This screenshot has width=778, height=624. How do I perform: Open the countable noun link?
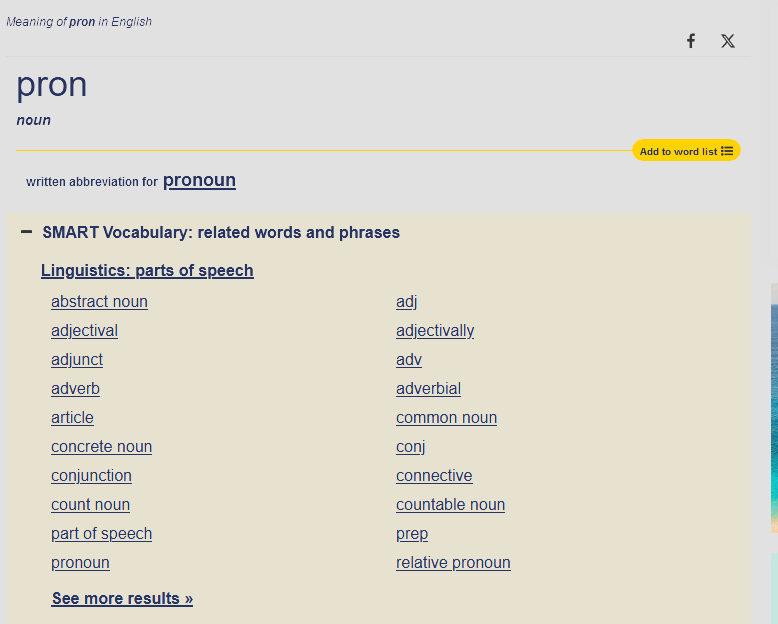[x=450, y=505]
